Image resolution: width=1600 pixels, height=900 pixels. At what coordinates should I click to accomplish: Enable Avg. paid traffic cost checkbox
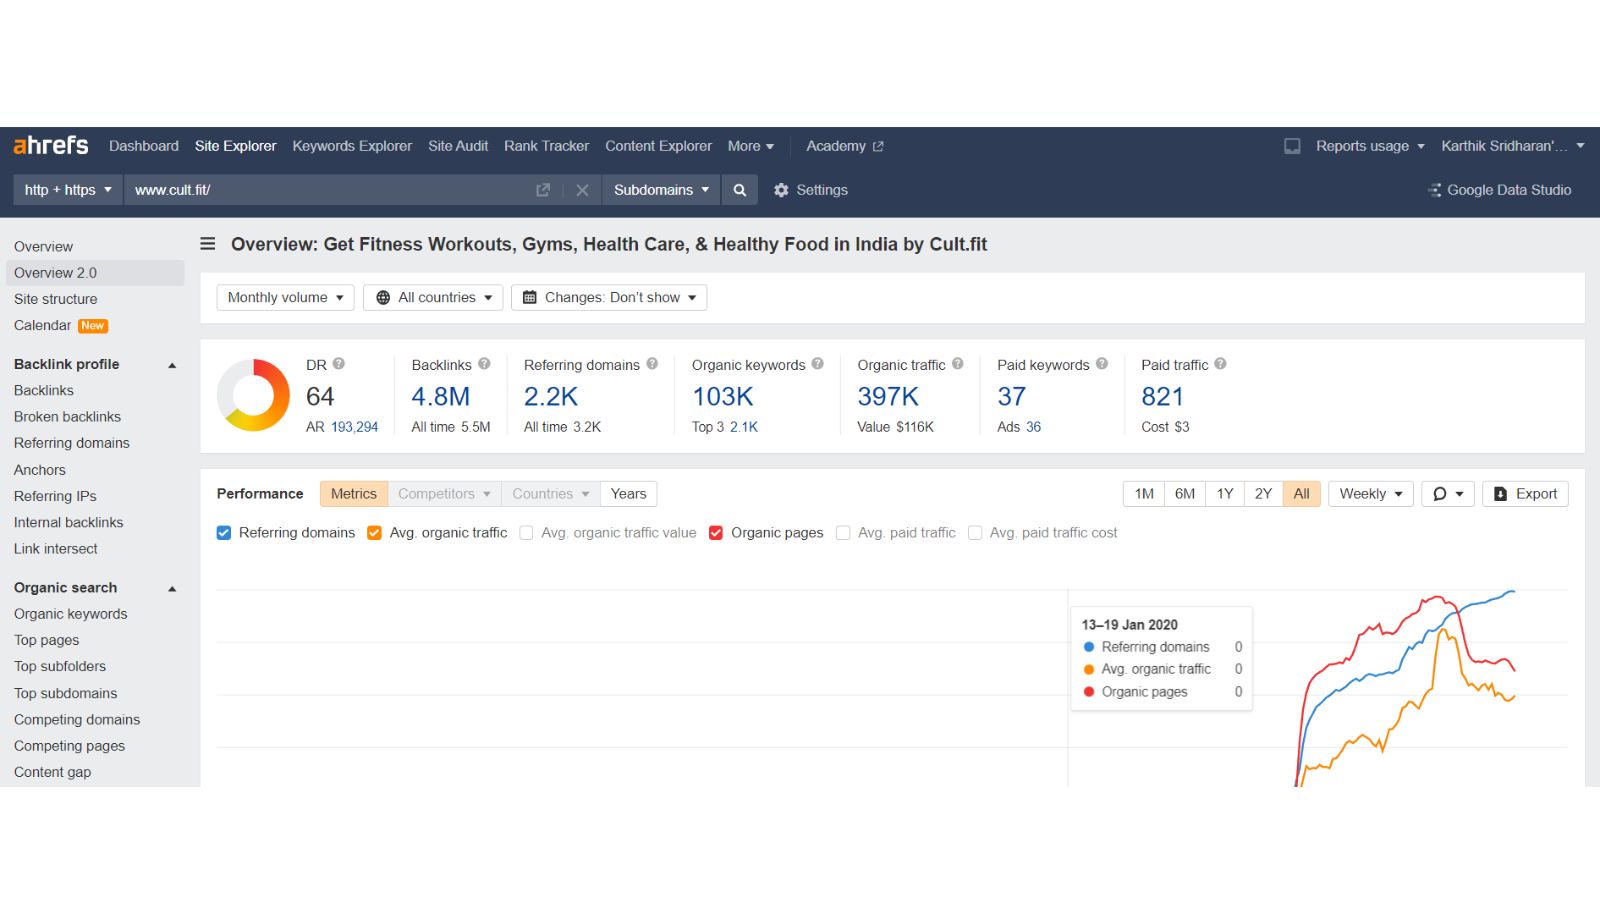[975, 533]
